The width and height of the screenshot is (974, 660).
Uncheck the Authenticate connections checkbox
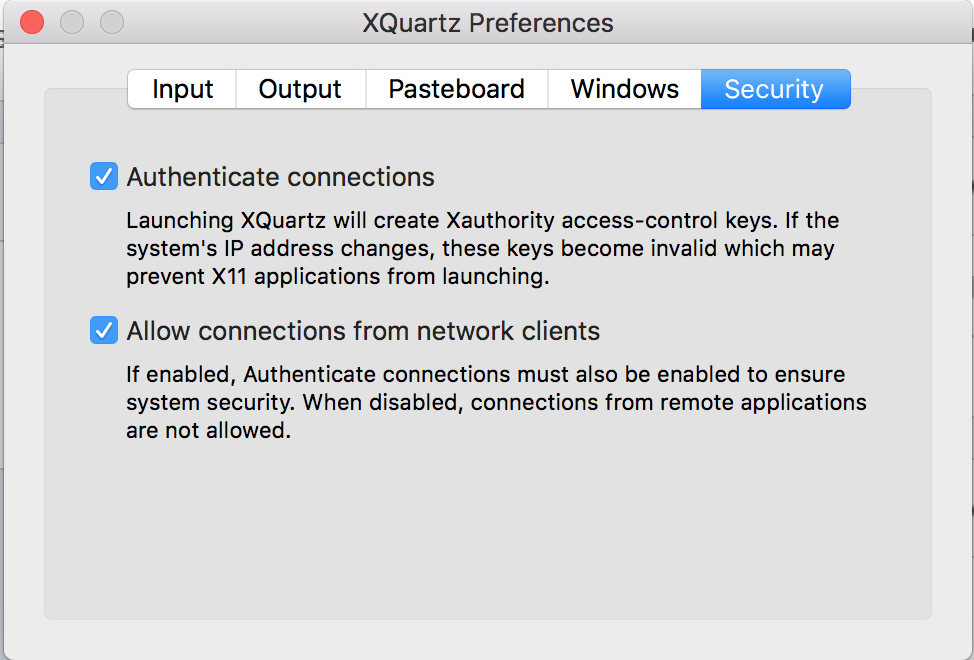pos(104,177)
